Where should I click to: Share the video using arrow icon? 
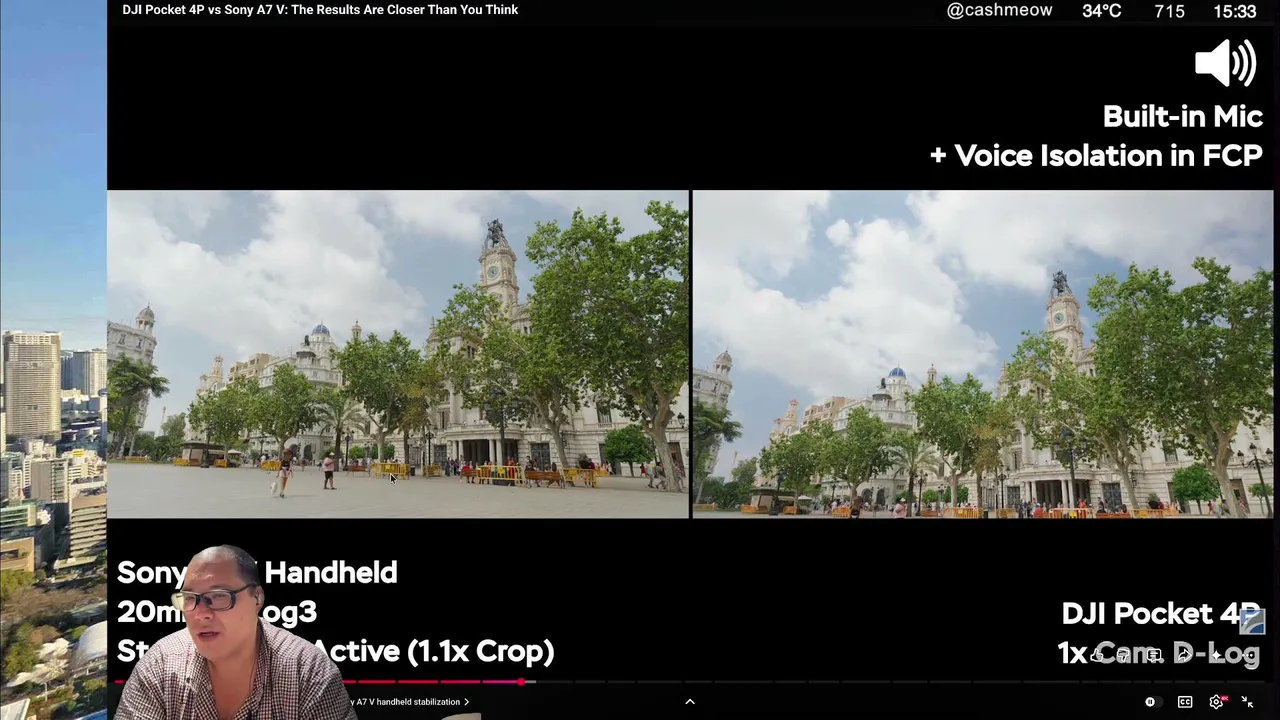[1184, 655]
